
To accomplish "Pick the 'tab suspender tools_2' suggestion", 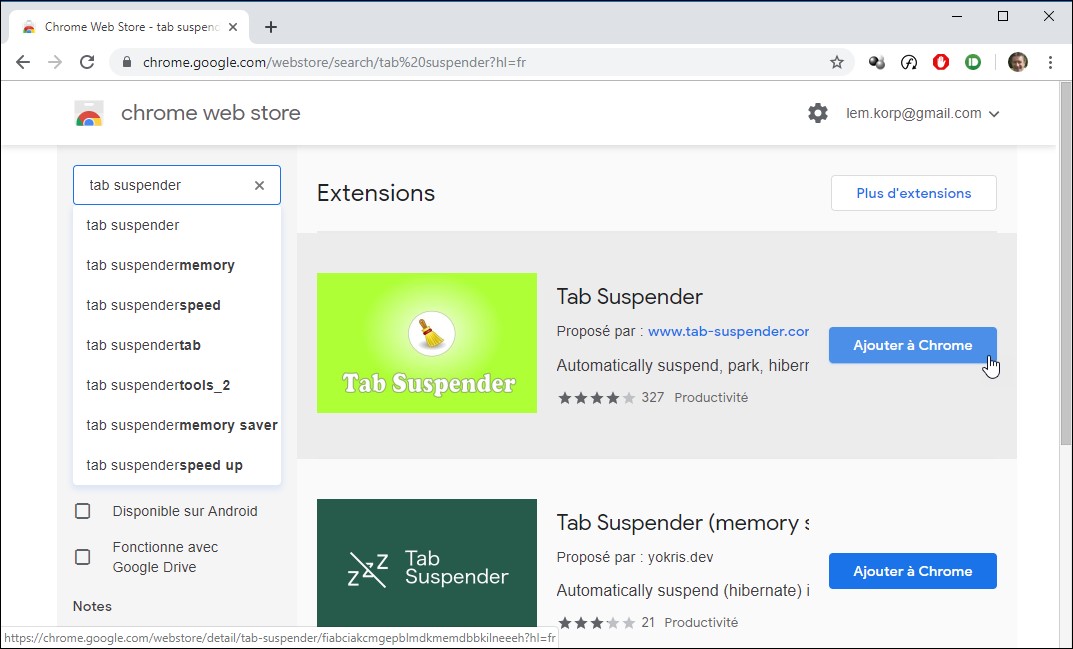I will pos(158,385).
